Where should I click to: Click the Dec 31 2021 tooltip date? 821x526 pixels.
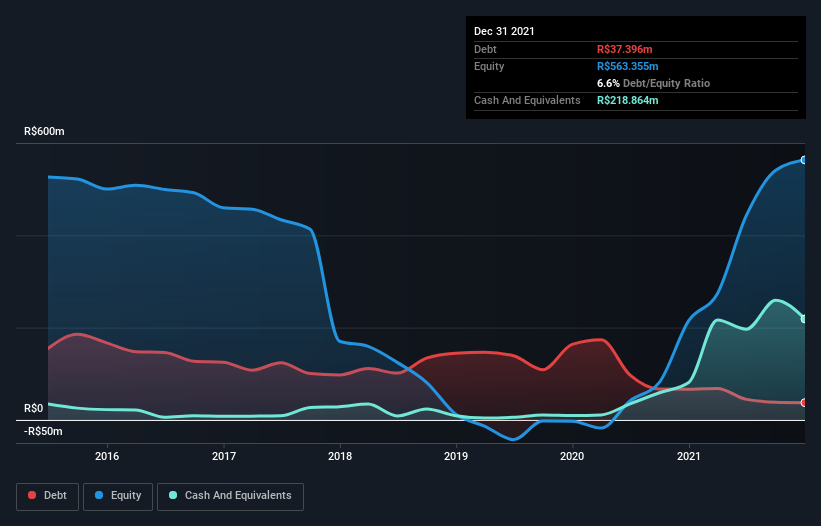point(504,31)
